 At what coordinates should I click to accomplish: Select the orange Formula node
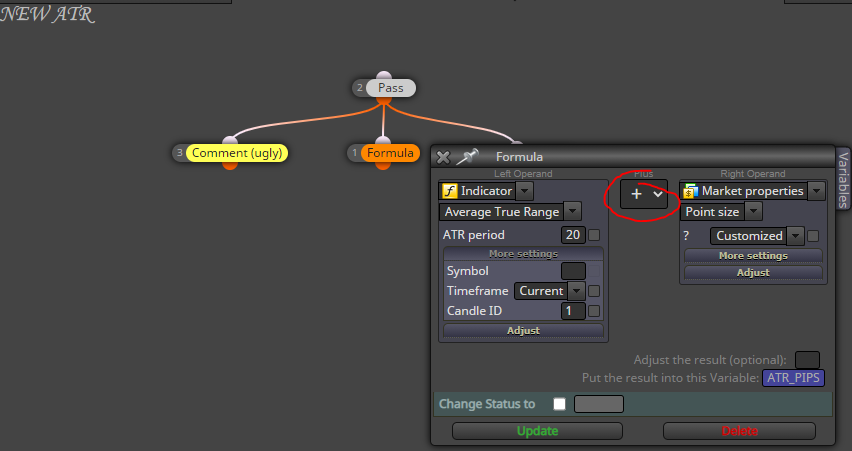pyautogui.click(x=390, y=153)
